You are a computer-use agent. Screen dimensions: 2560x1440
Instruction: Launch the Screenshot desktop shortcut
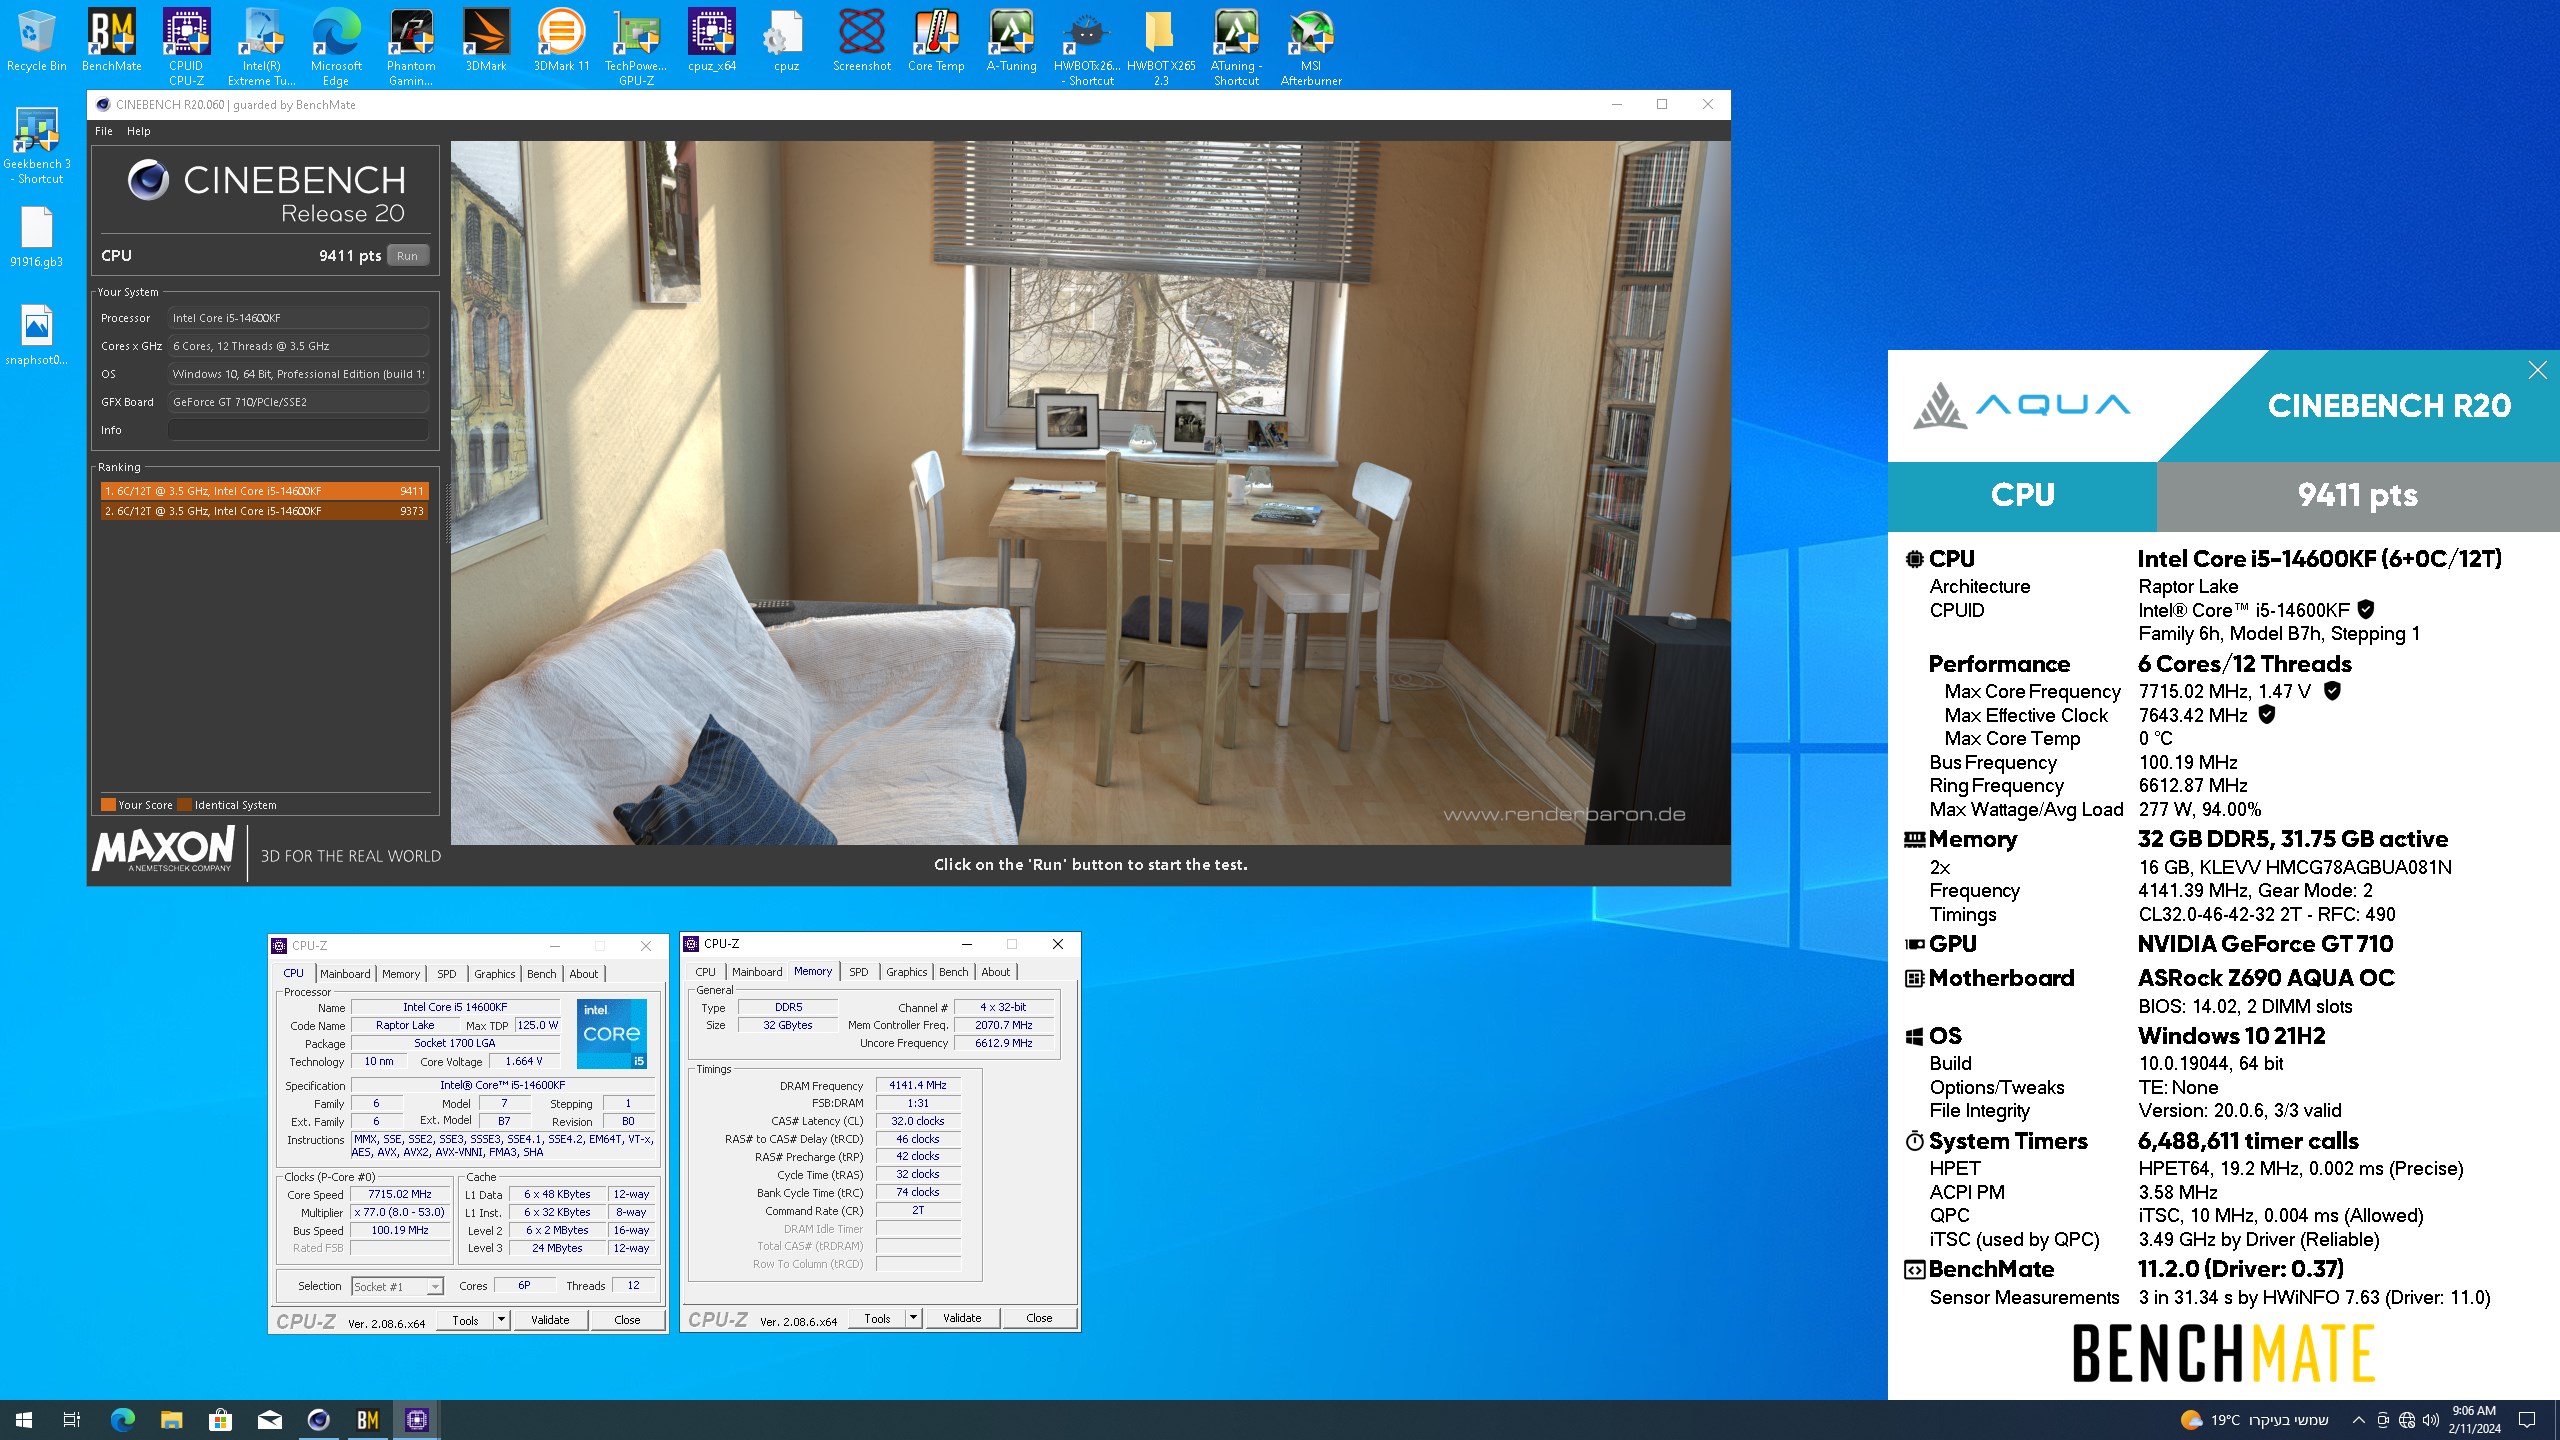click(861, 42)
